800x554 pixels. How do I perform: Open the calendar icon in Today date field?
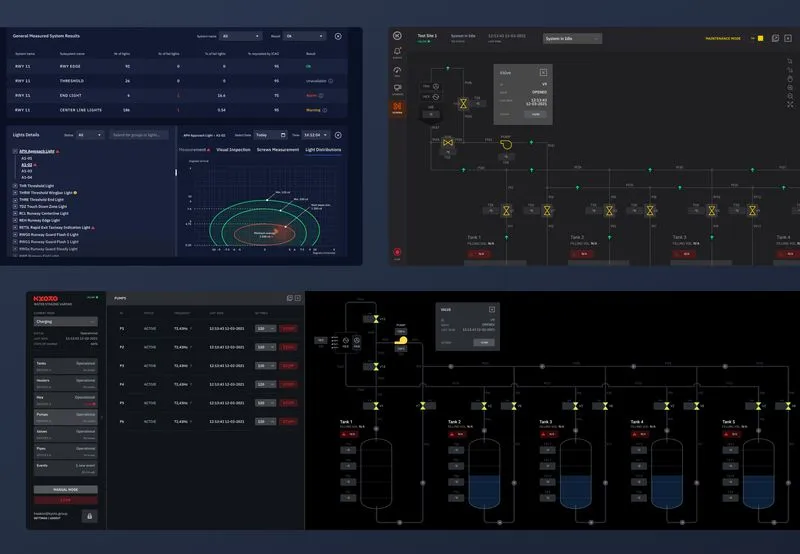click(x=283, y=135)
